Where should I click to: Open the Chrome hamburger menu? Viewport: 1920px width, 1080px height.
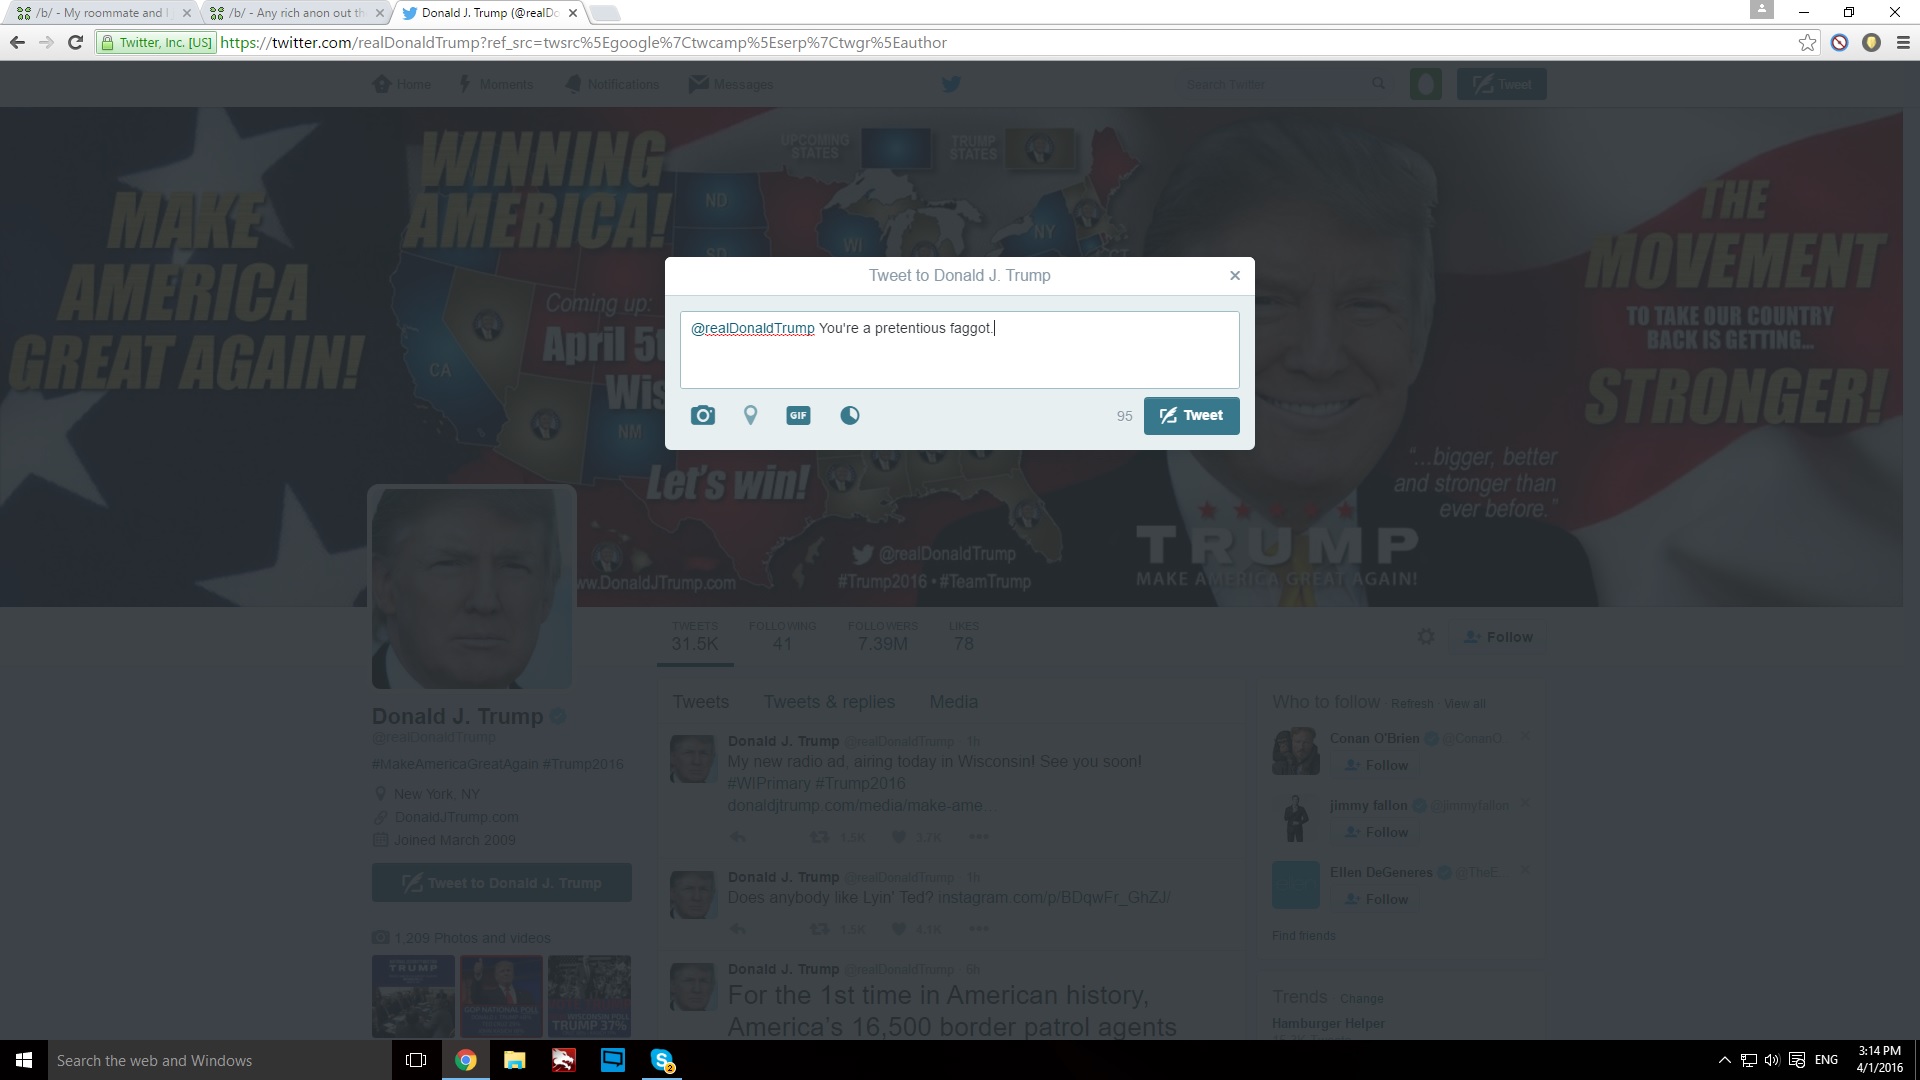tap(1903, 42)
